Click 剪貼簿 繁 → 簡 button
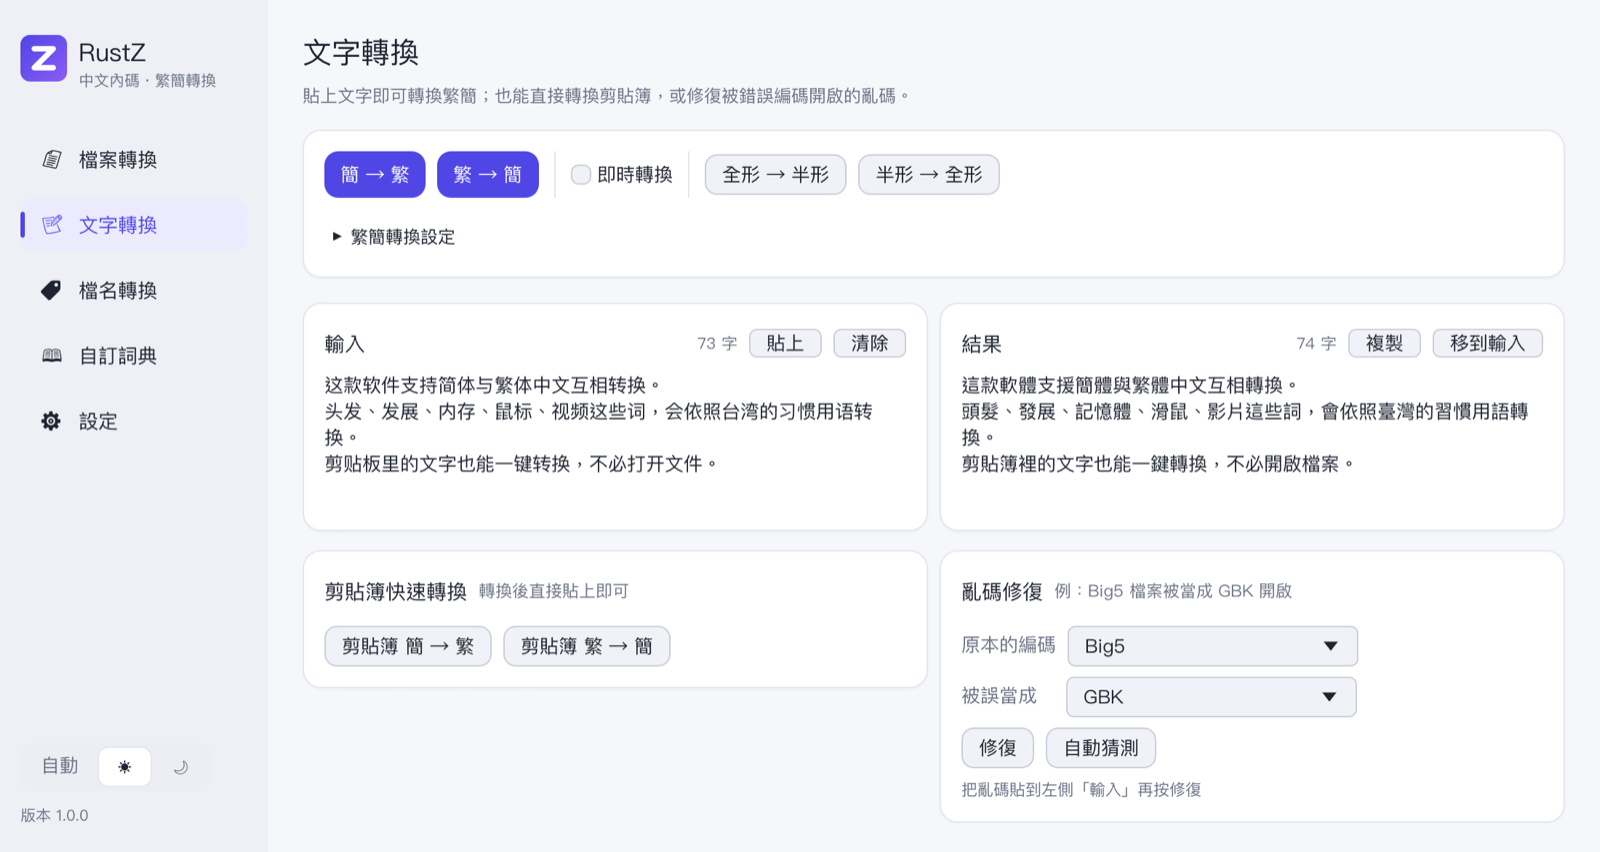Viewport: 1600px width, 852px height. pos(587,646)
